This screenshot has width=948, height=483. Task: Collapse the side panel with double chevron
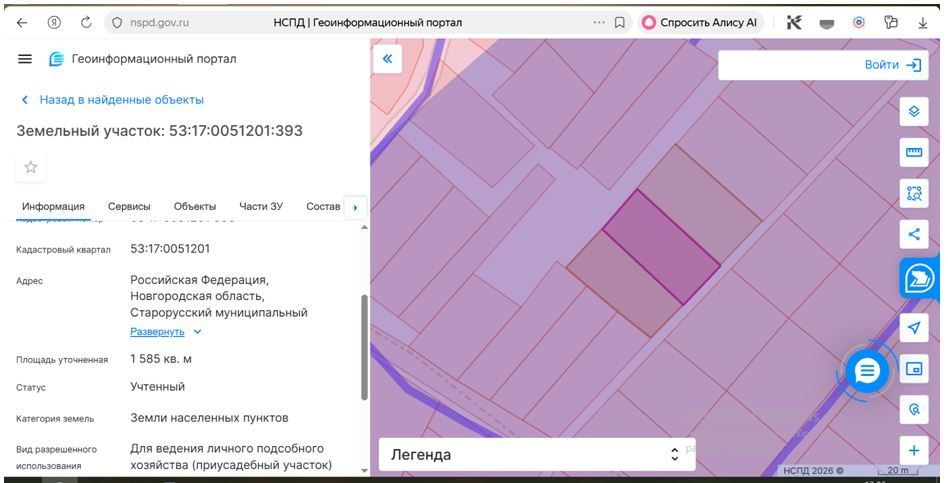tap(388, 59)
